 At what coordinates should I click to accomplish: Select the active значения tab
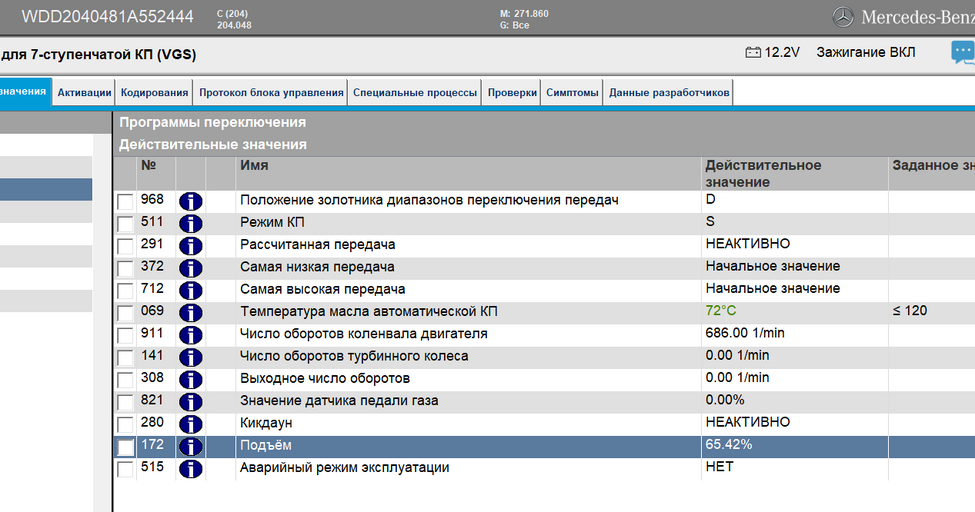[x=25, y=92]
